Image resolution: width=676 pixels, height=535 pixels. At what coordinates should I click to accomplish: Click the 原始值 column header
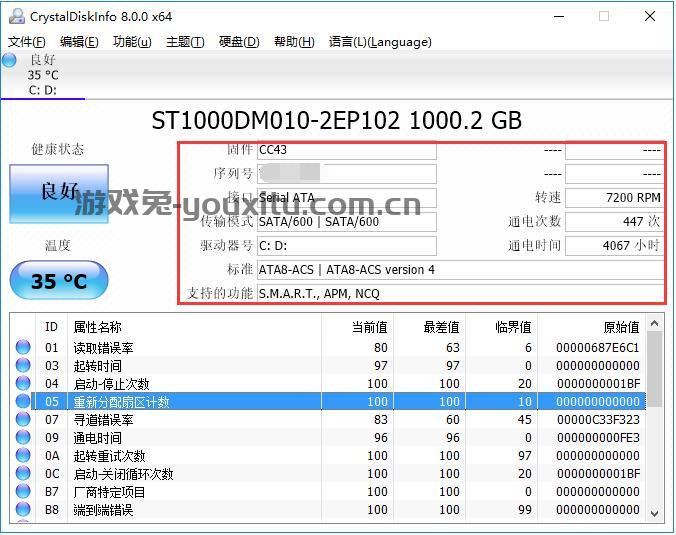[592, 327]
